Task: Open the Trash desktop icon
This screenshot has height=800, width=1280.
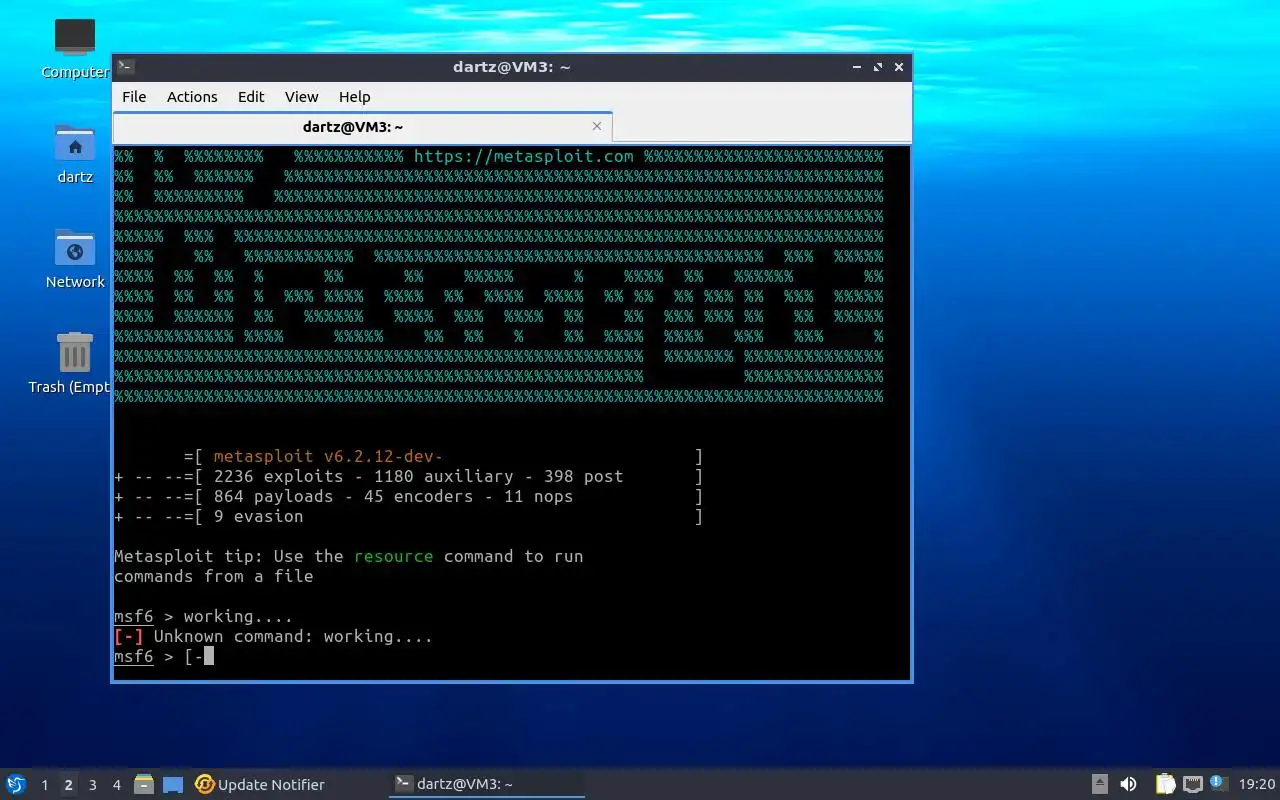Action: (75, 363)
